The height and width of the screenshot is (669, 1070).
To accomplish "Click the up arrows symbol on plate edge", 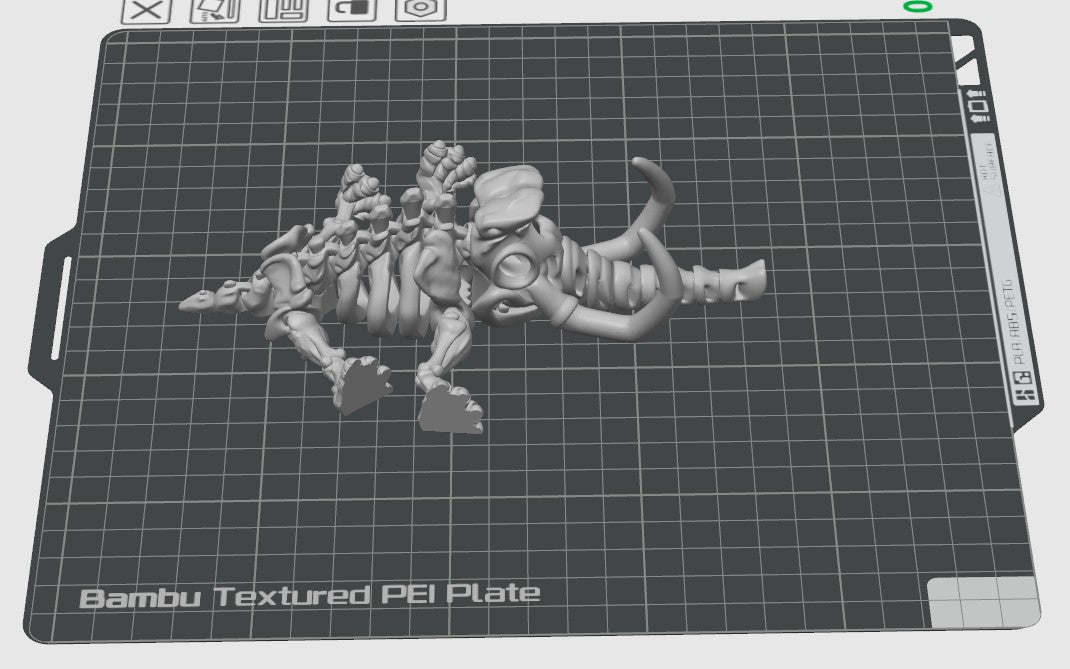I will (x=975, y=104).
